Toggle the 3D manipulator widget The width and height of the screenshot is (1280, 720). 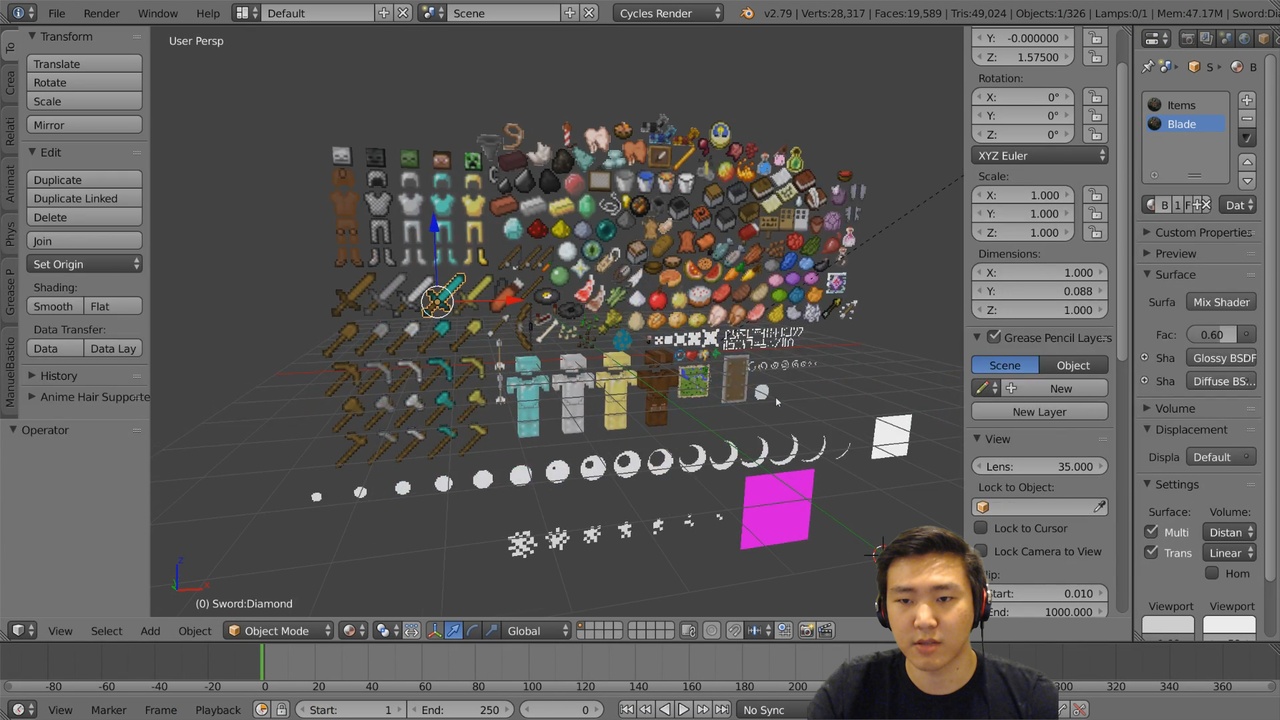tap(433, 630)
